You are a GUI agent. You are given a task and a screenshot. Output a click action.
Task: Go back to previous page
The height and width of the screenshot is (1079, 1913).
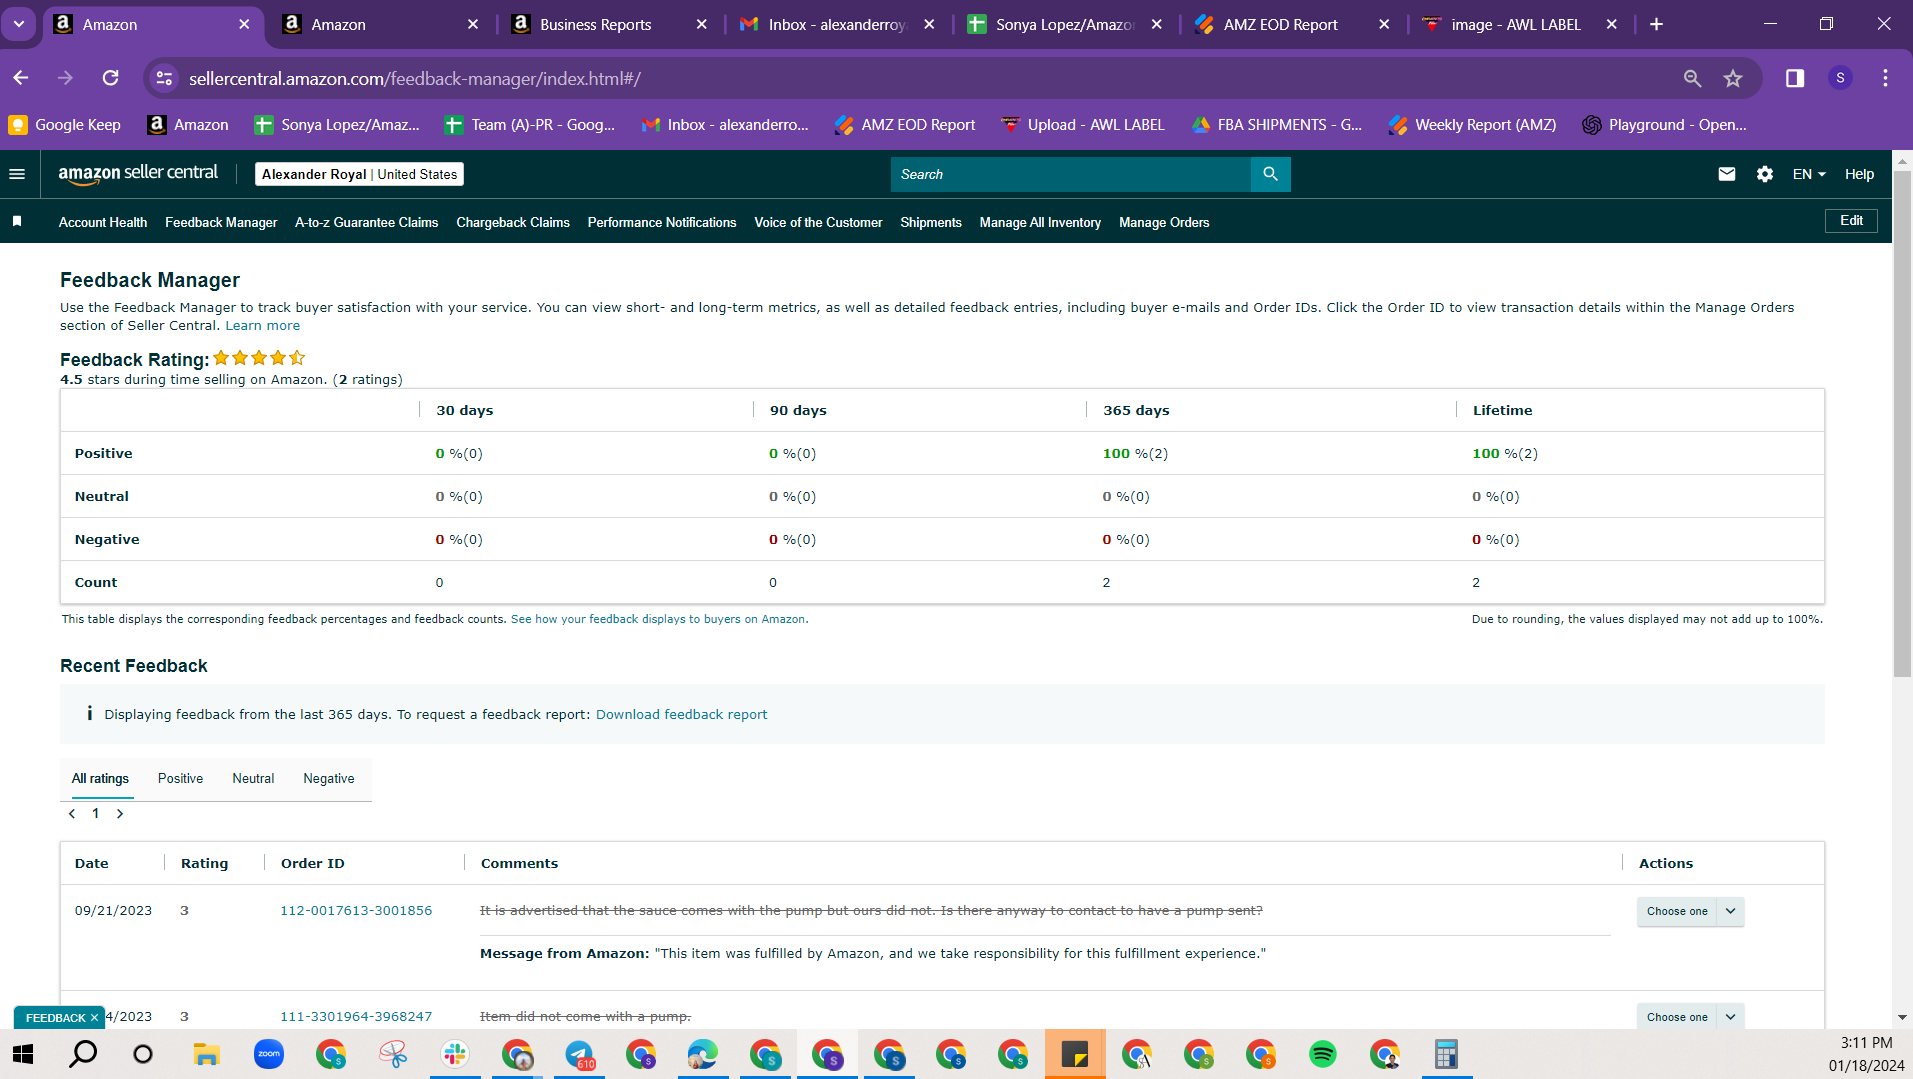coord(21,78)
